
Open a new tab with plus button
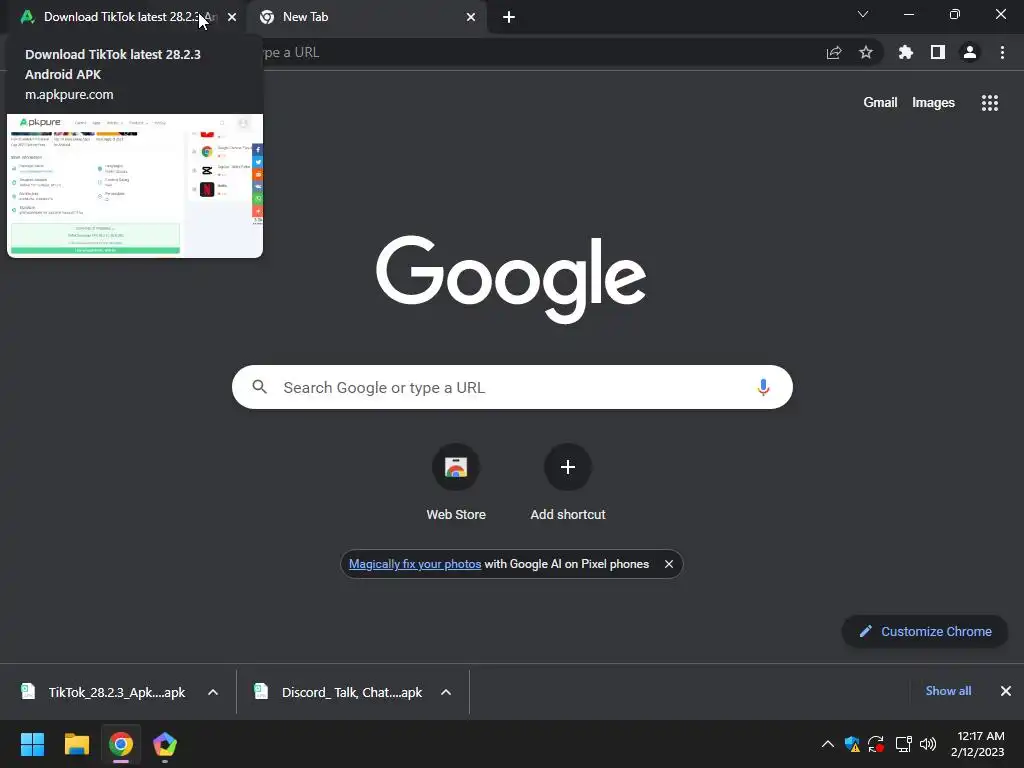click(509, 17)
